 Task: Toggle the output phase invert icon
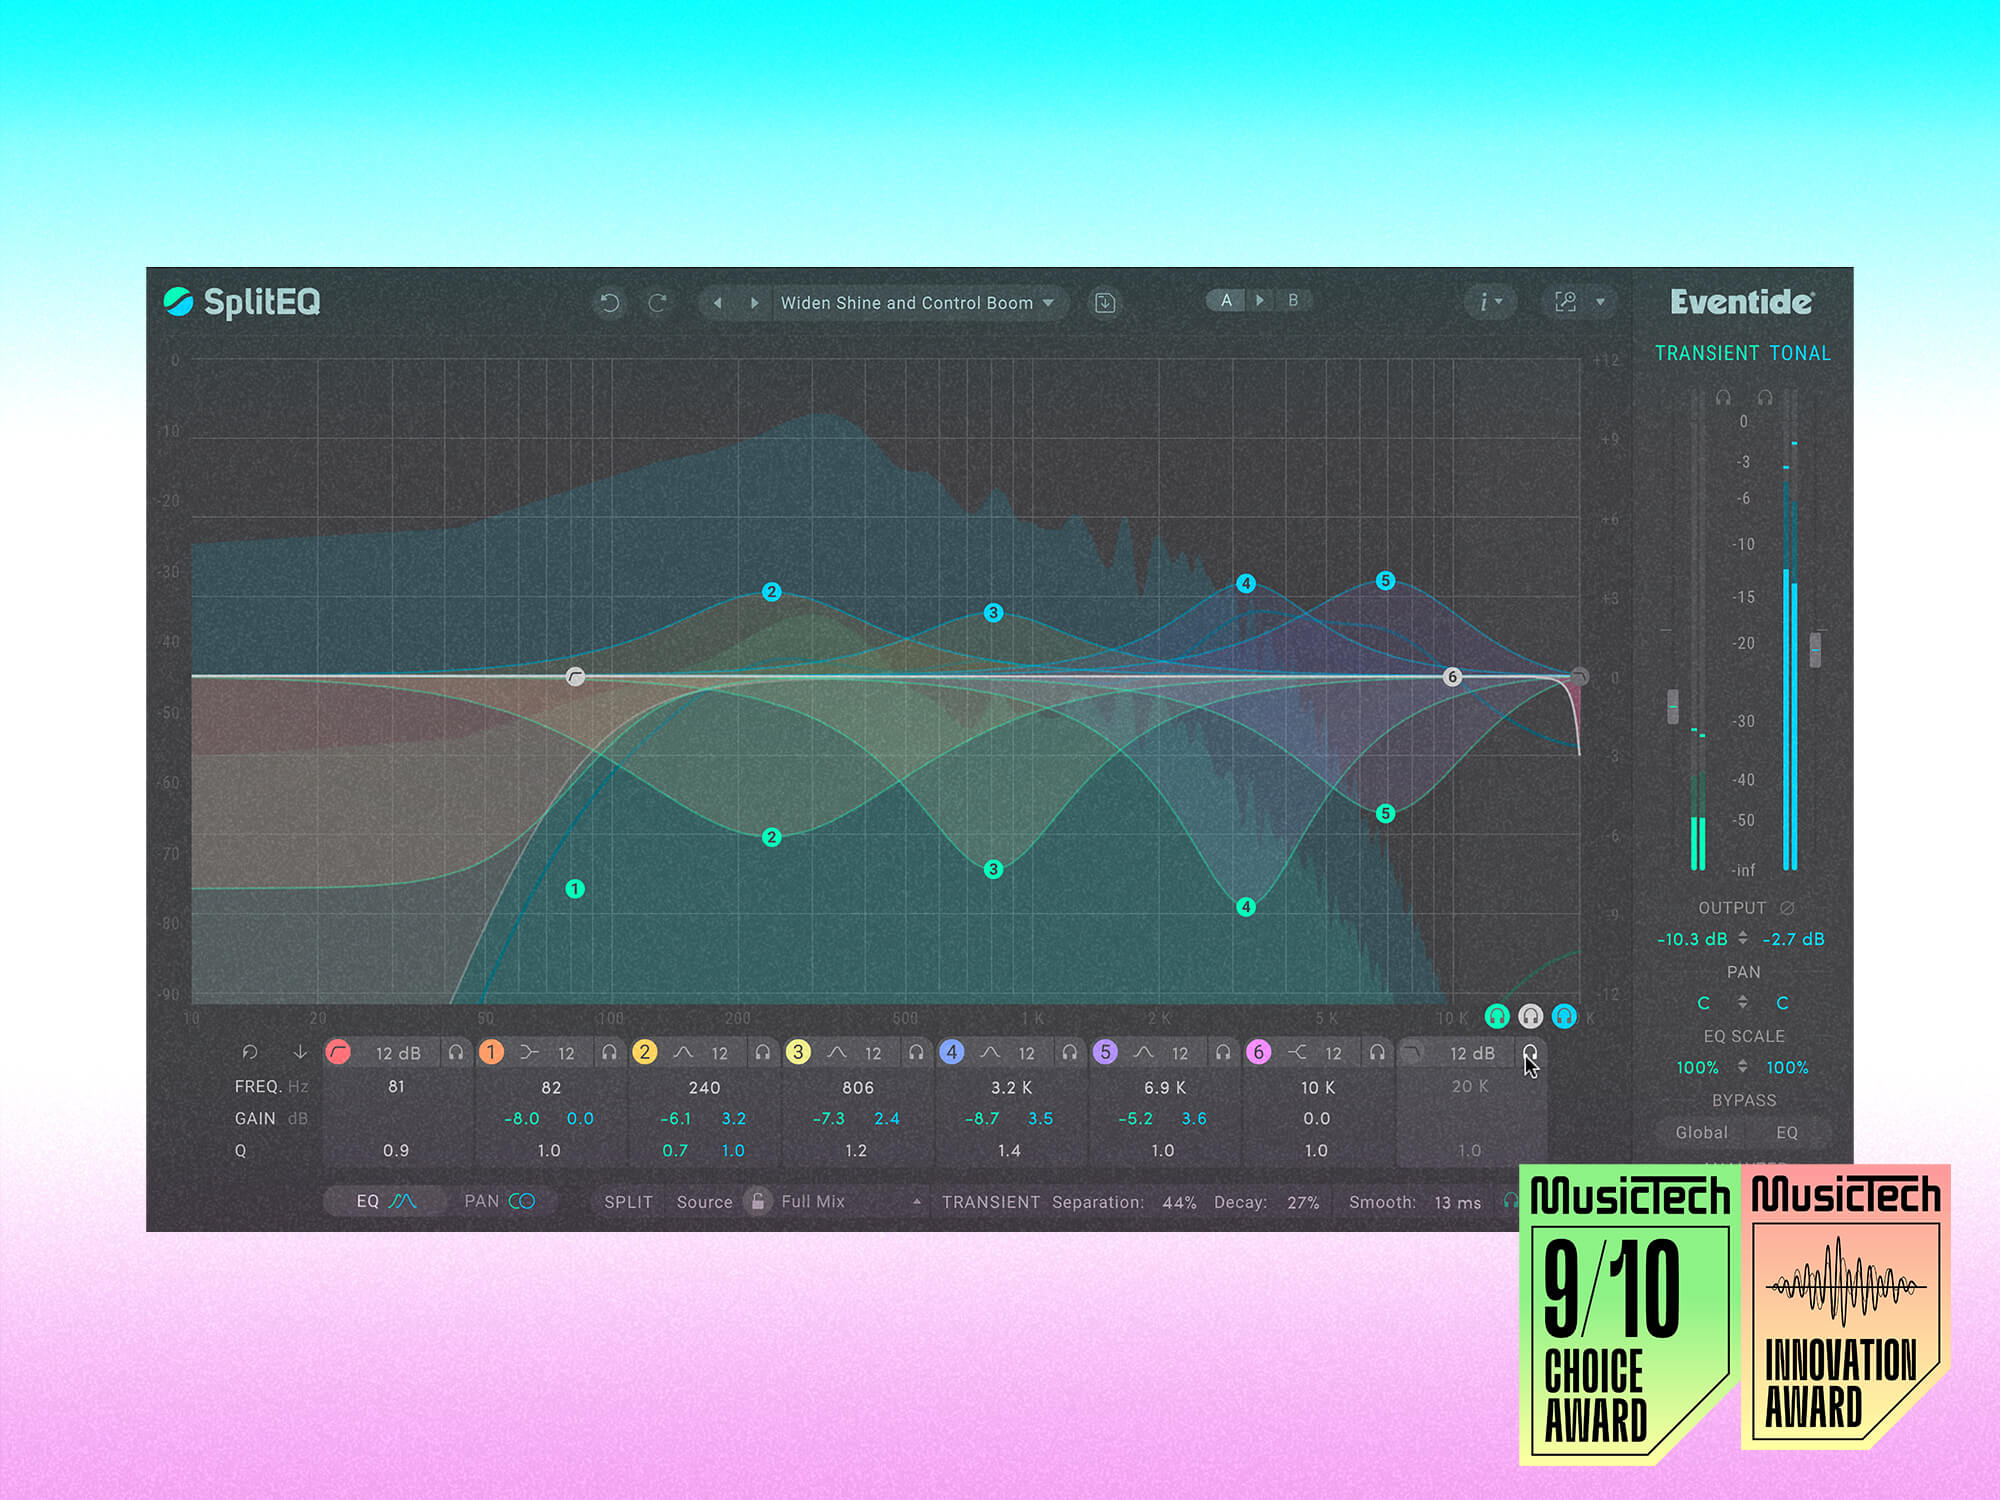click(x=1787, y=908)
